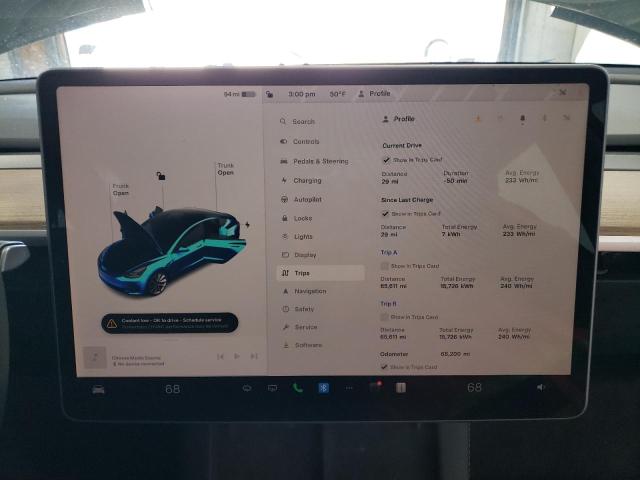The image size is (640, 480).
Task: Tap the padlock icon beside Locks
Action: point(284,218)
